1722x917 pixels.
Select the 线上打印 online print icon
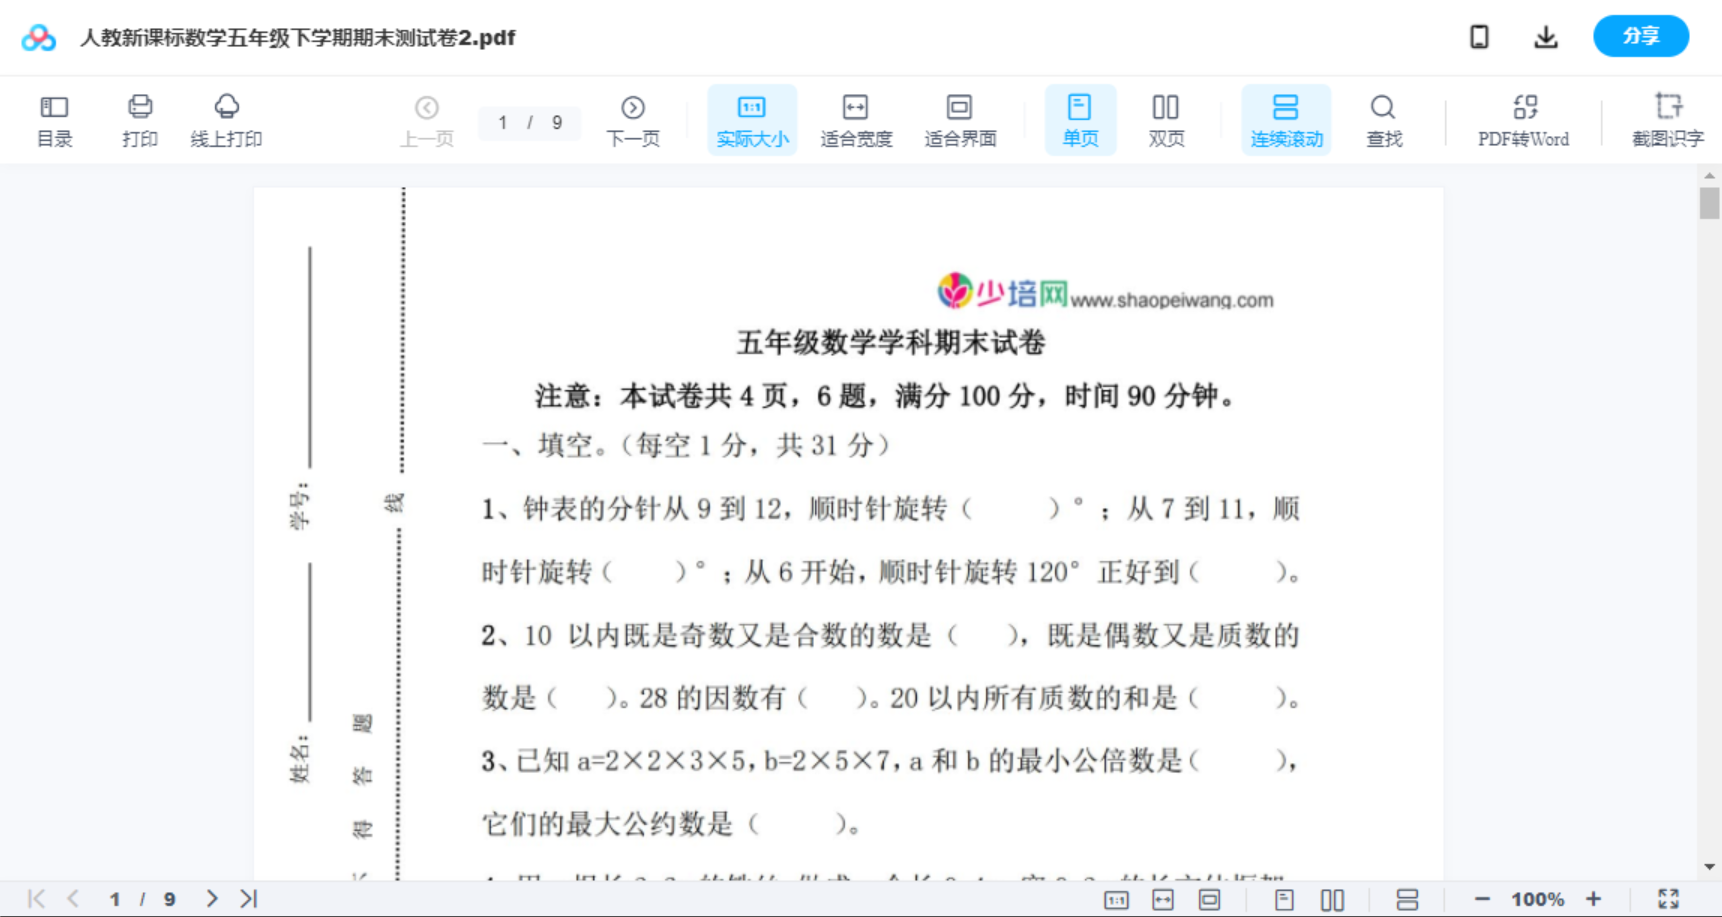[226, 118]
